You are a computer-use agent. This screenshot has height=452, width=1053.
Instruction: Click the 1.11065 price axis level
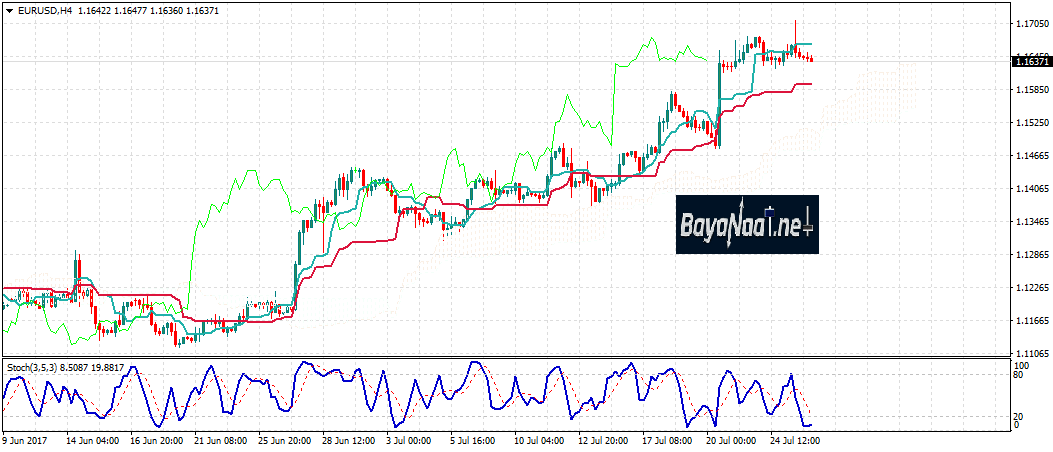(1030, 354)
